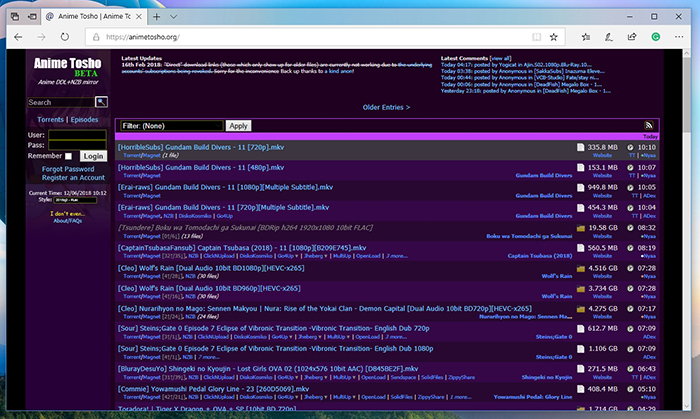Click the folder icon for Wolf's Rain BD1080p

(580, 268)
